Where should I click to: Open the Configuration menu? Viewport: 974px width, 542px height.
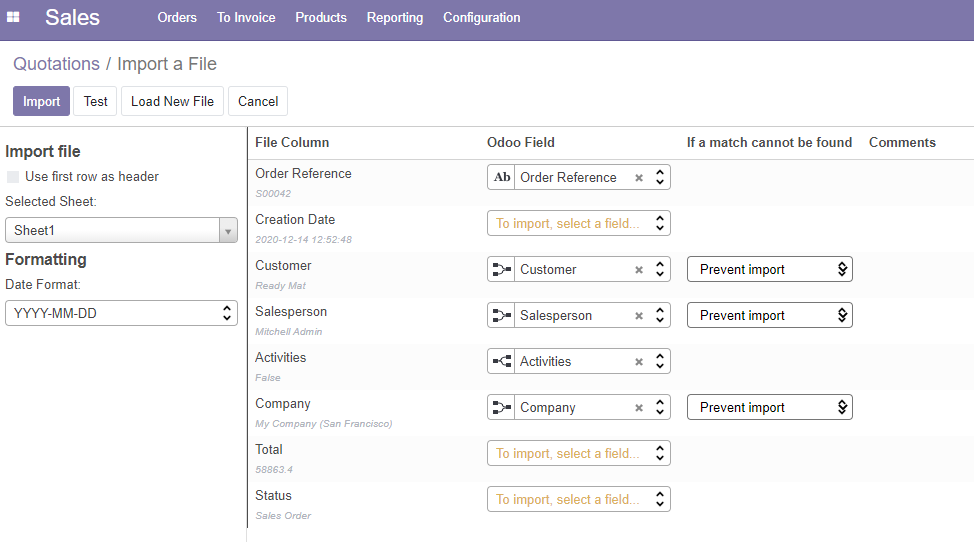click(482, 18)
